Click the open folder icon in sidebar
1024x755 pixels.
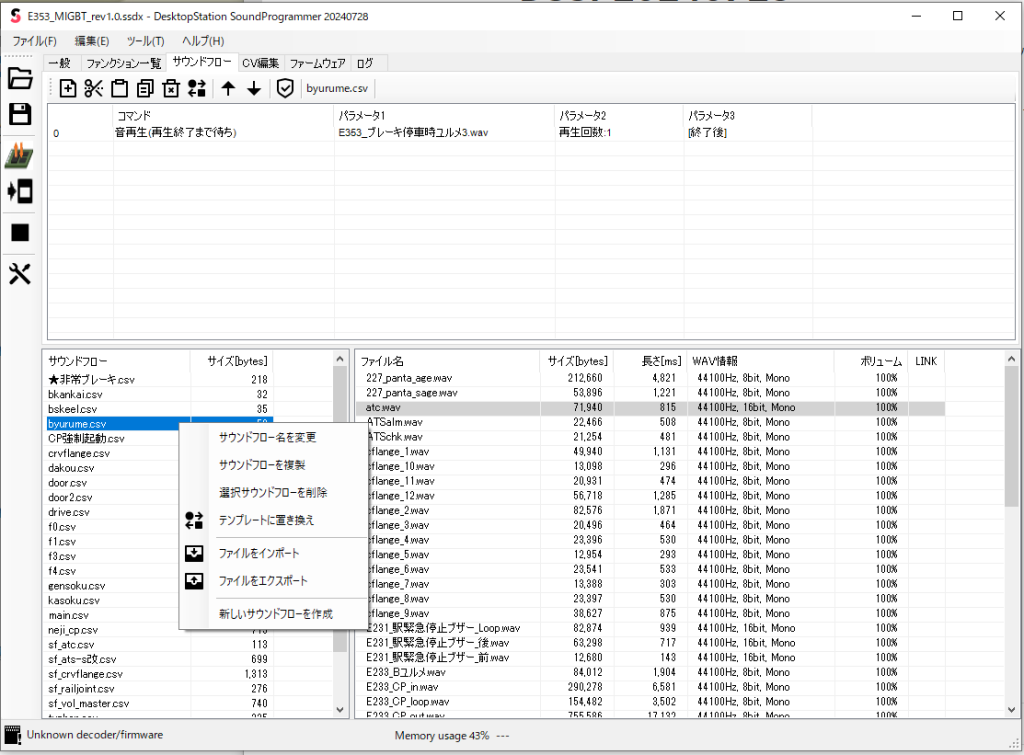(20, 78)
